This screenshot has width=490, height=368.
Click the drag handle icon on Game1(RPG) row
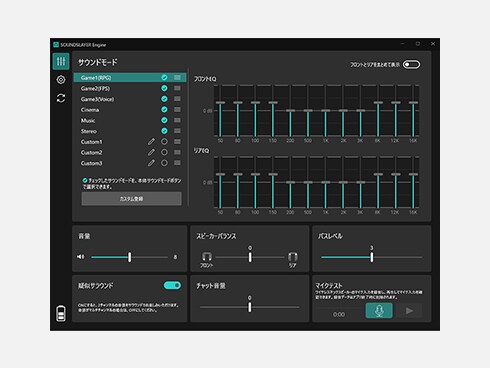(177, 77)
